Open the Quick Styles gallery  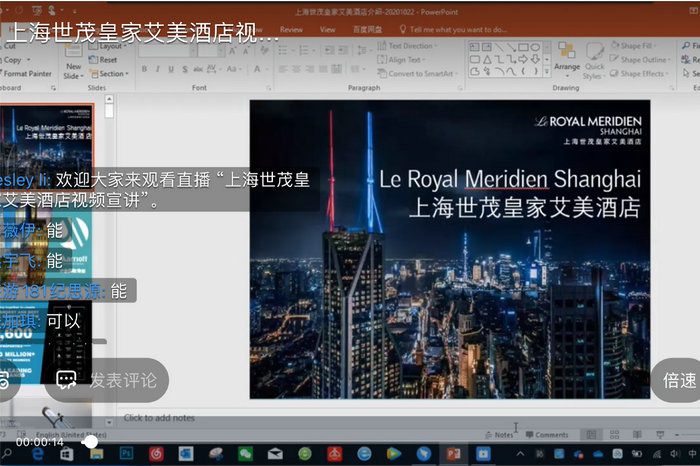[x=594, y=62]
